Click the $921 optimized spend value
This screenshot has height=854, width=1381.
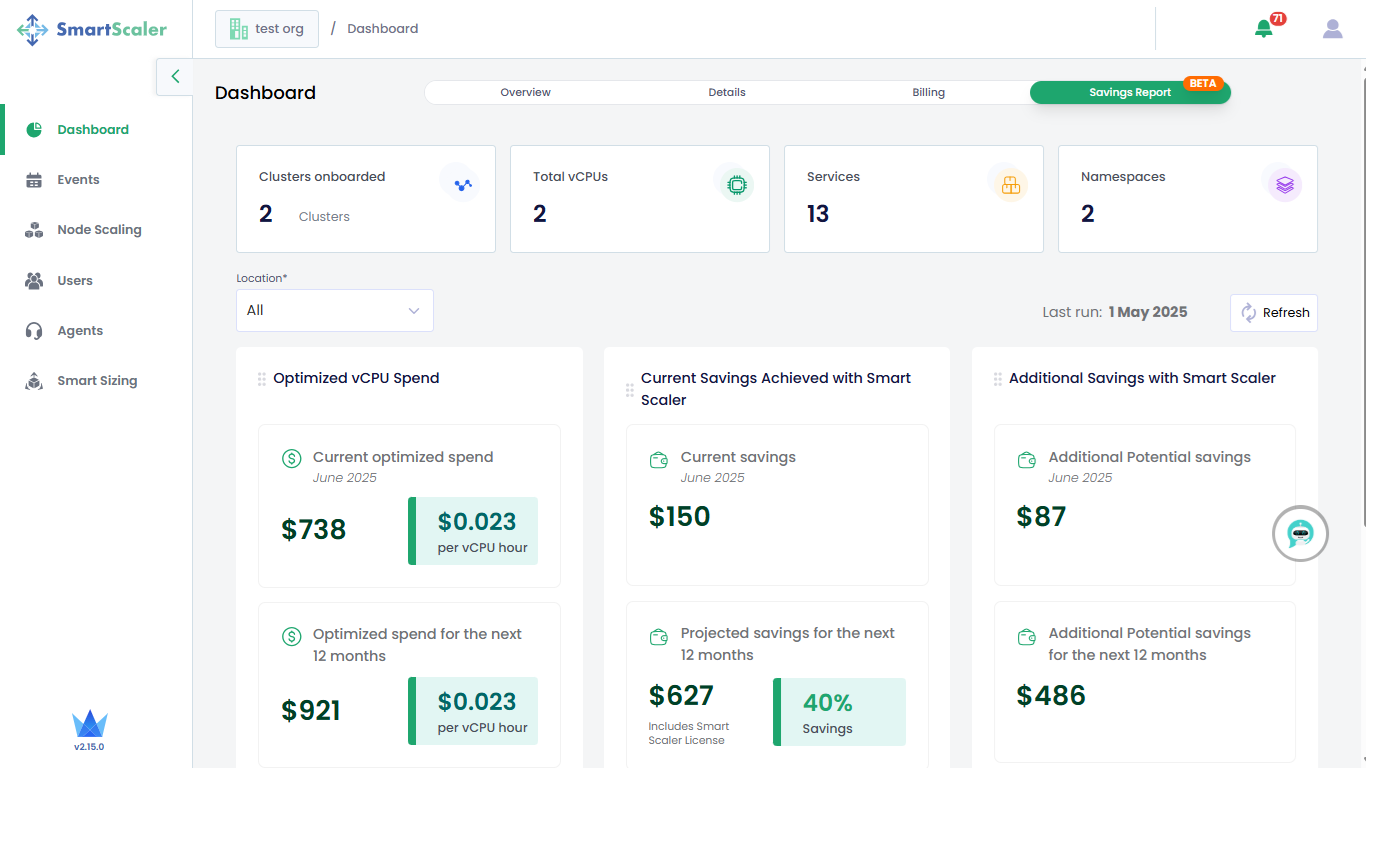(x=311, y=710)
